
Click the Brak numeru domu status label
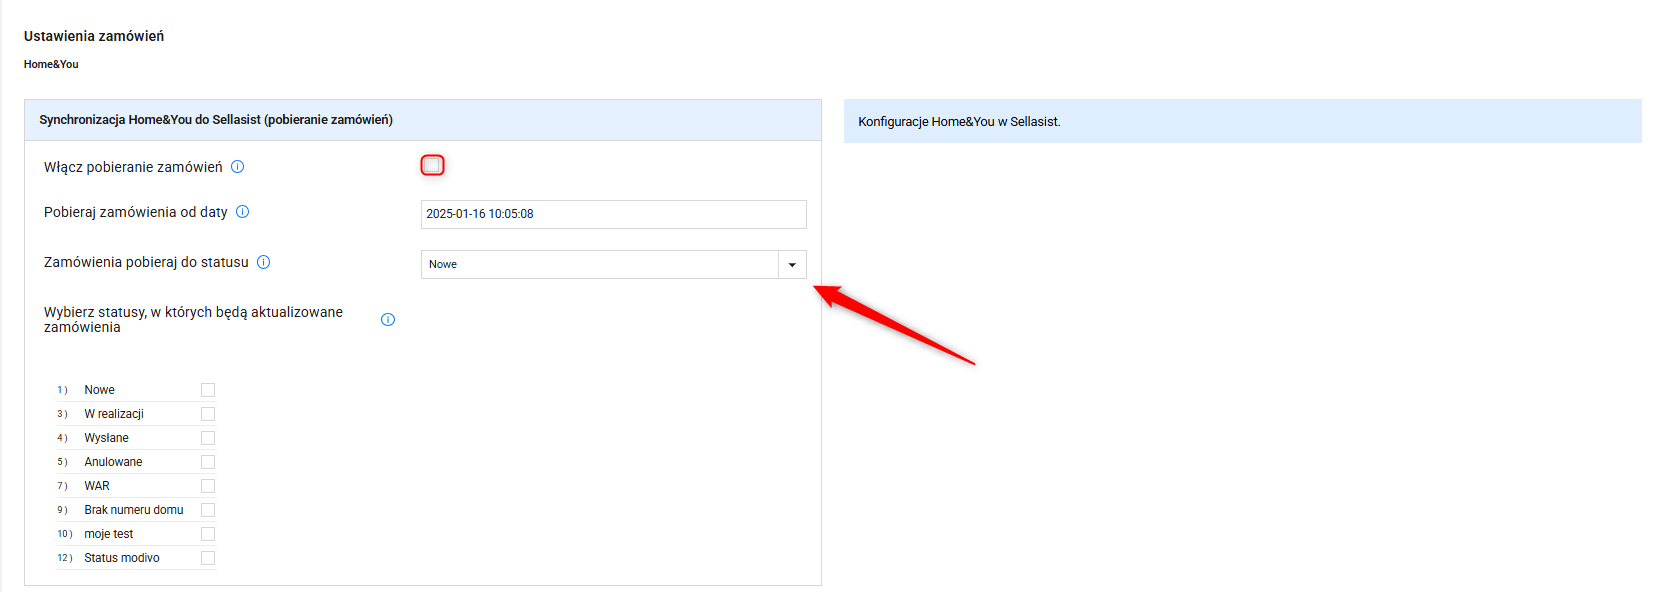pos(134,510)
